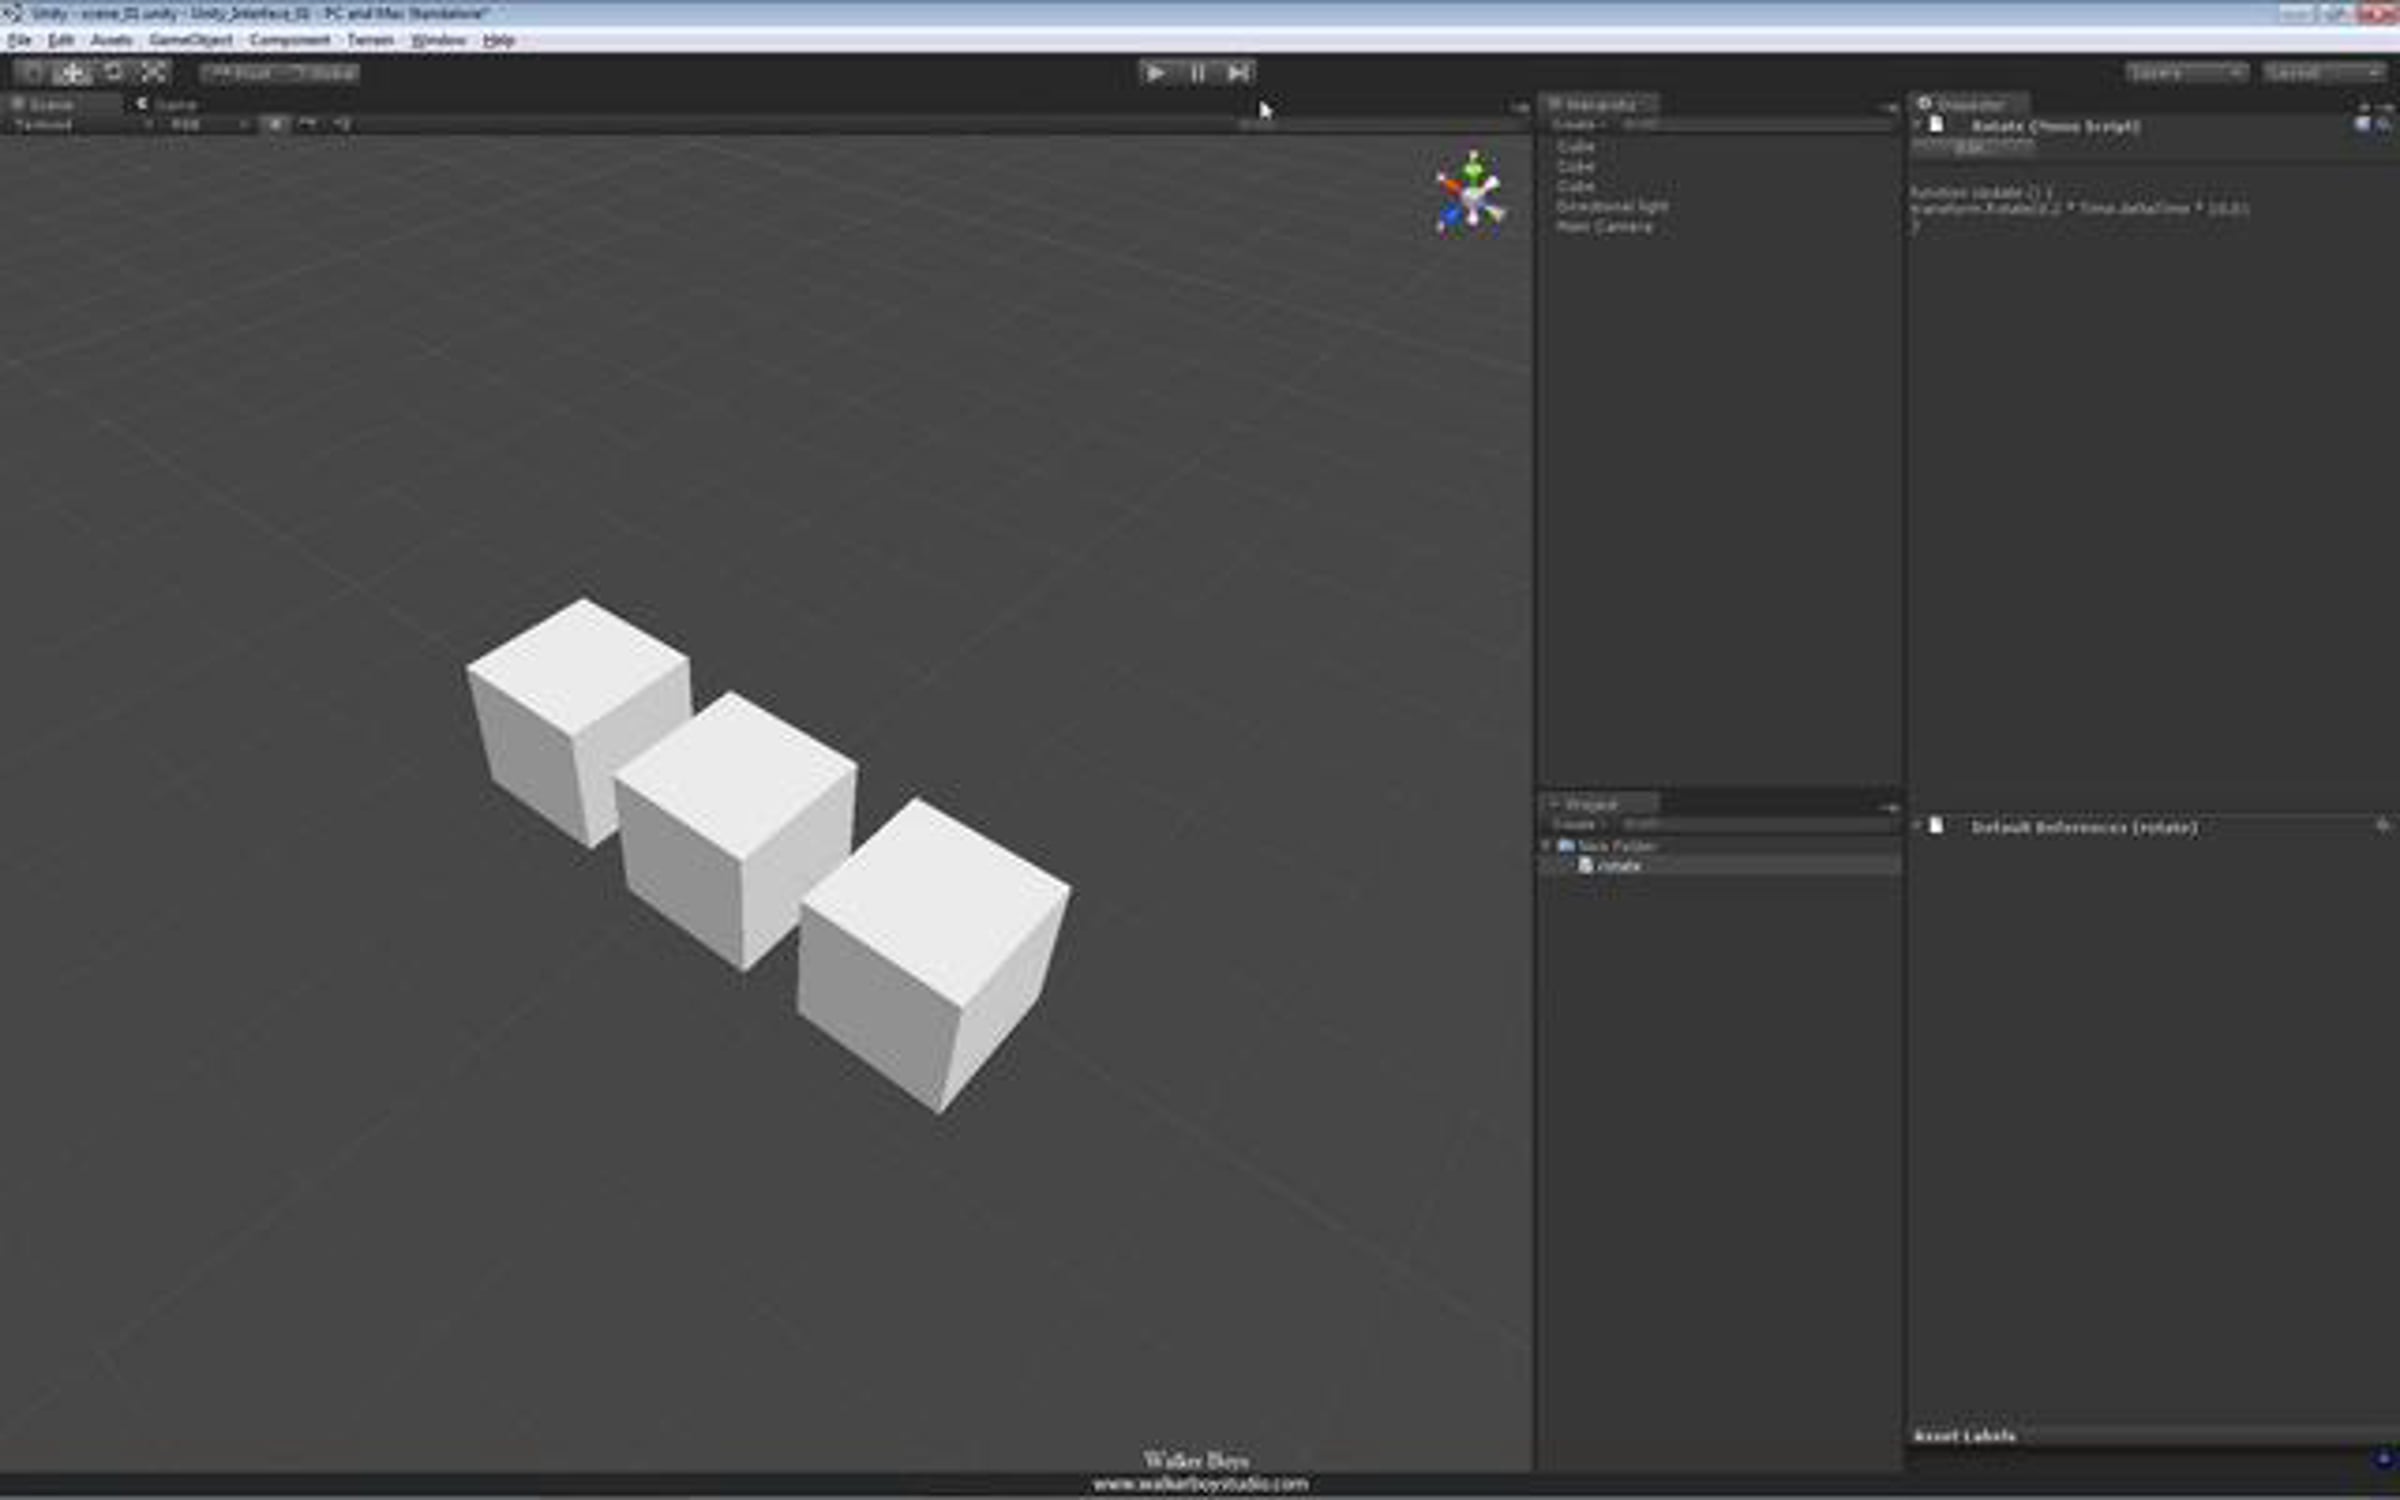Image resolution: width=2400 pixels, height=1500 pixels.
Task: Click the Edit script button in Inspector
Action: (x=1970, y=147)
